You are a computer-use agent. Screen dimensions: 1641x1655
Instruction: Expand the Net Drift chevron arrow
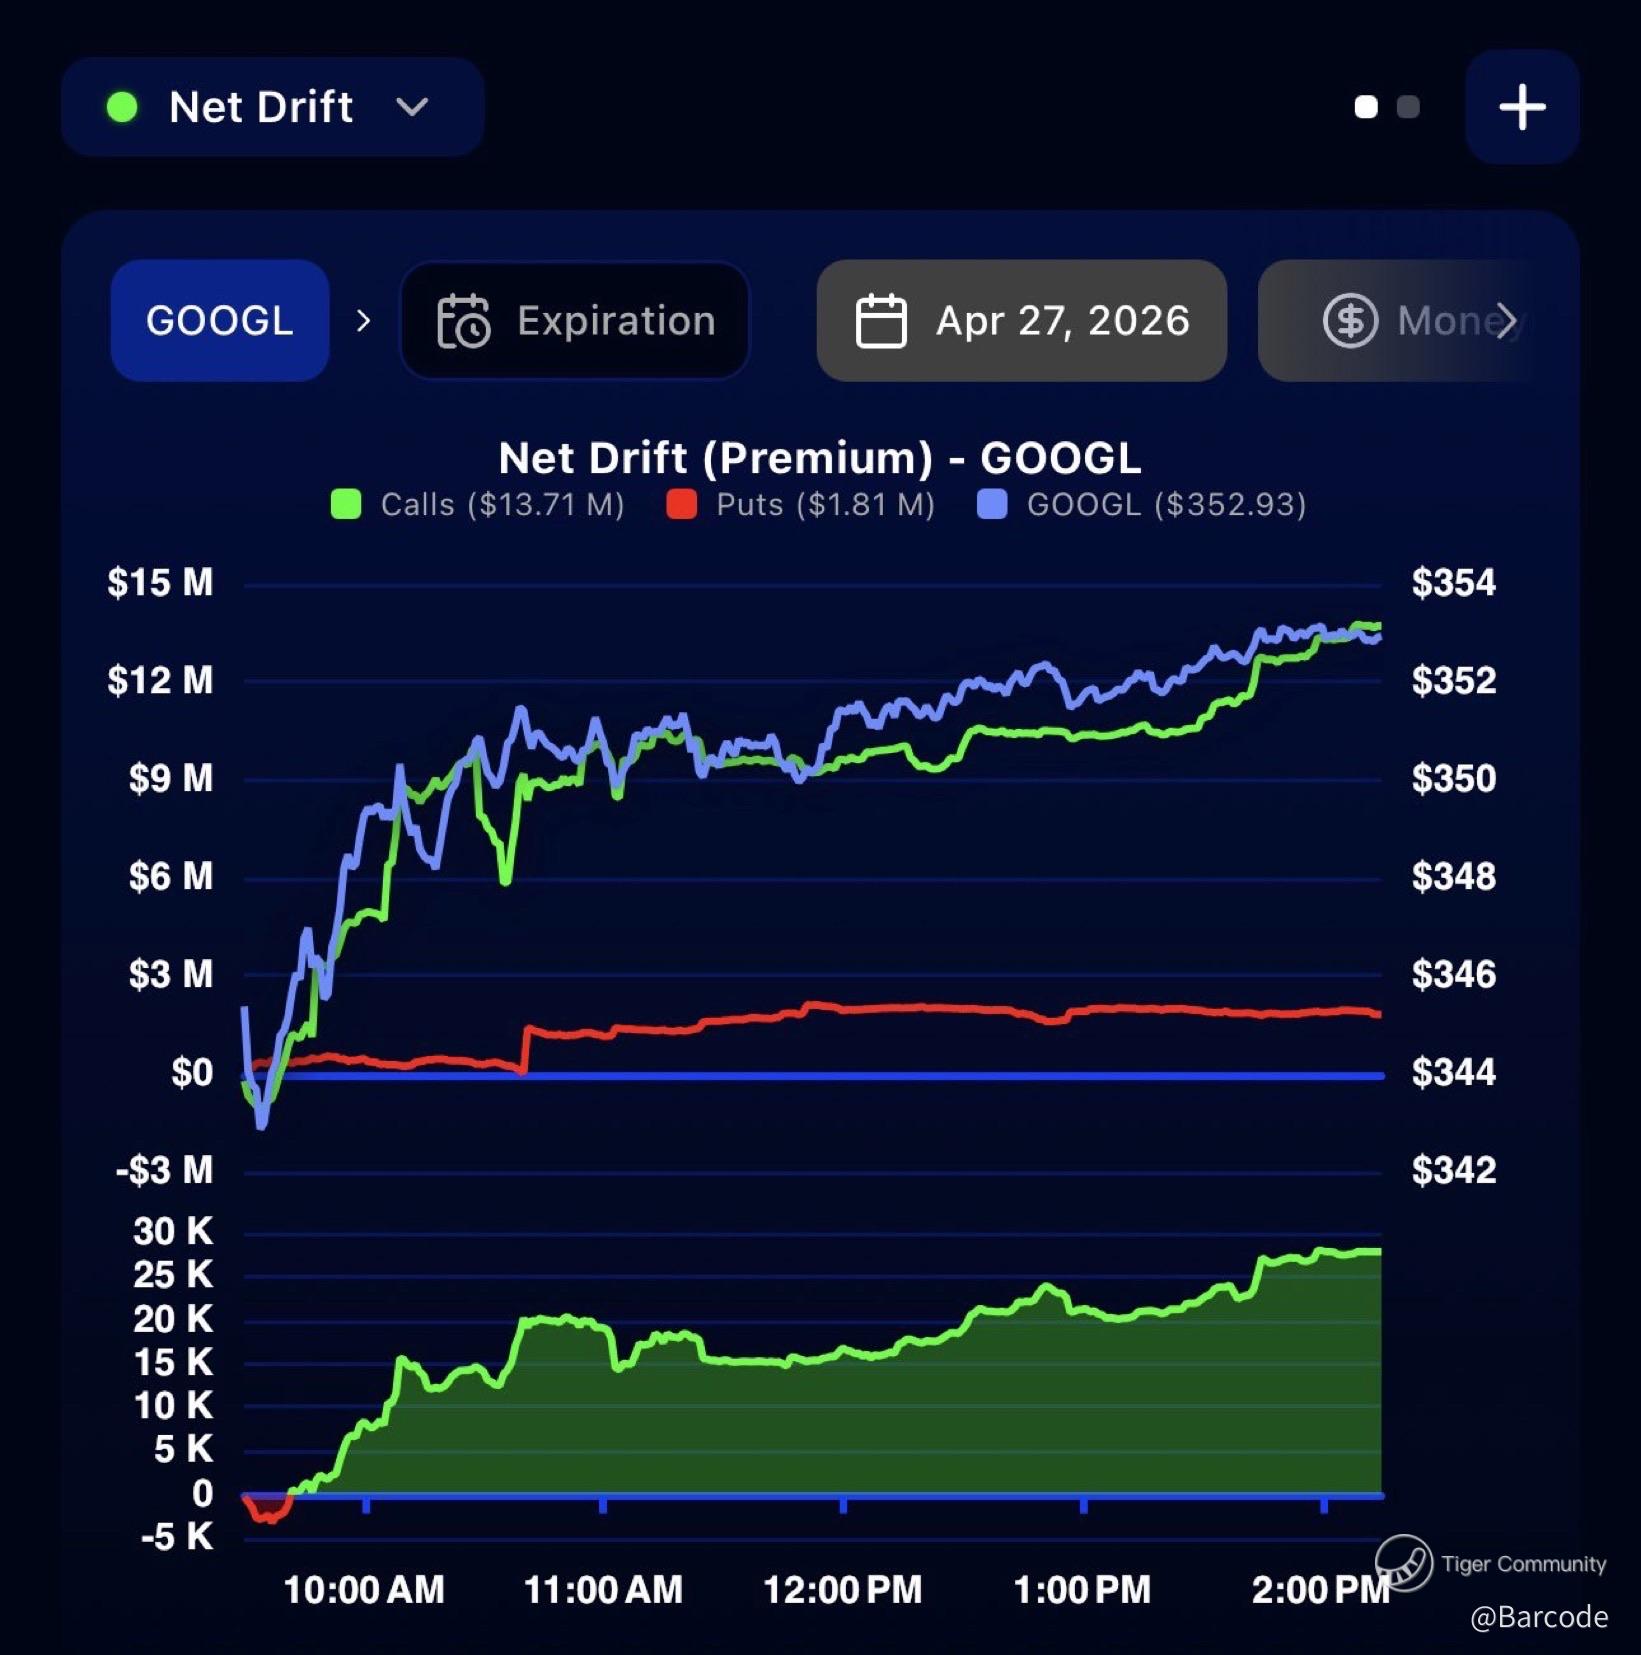pos(412,107)
